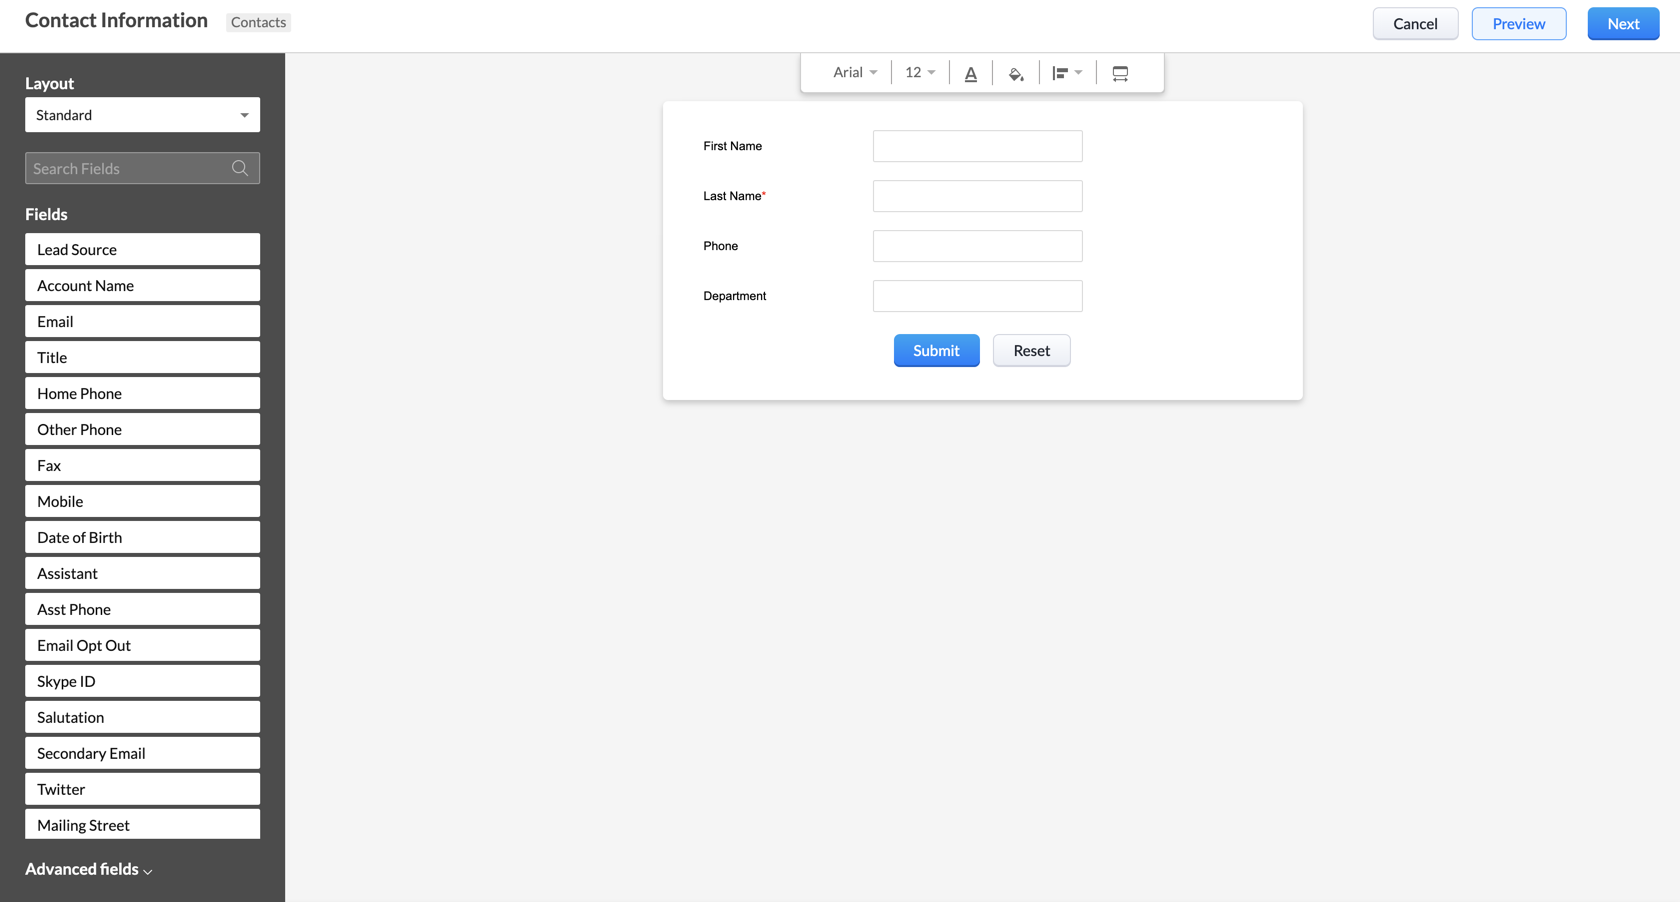
Task: Click the search magnifier in Search Fields
Action: pyautogui.click(x=240, y=168)
